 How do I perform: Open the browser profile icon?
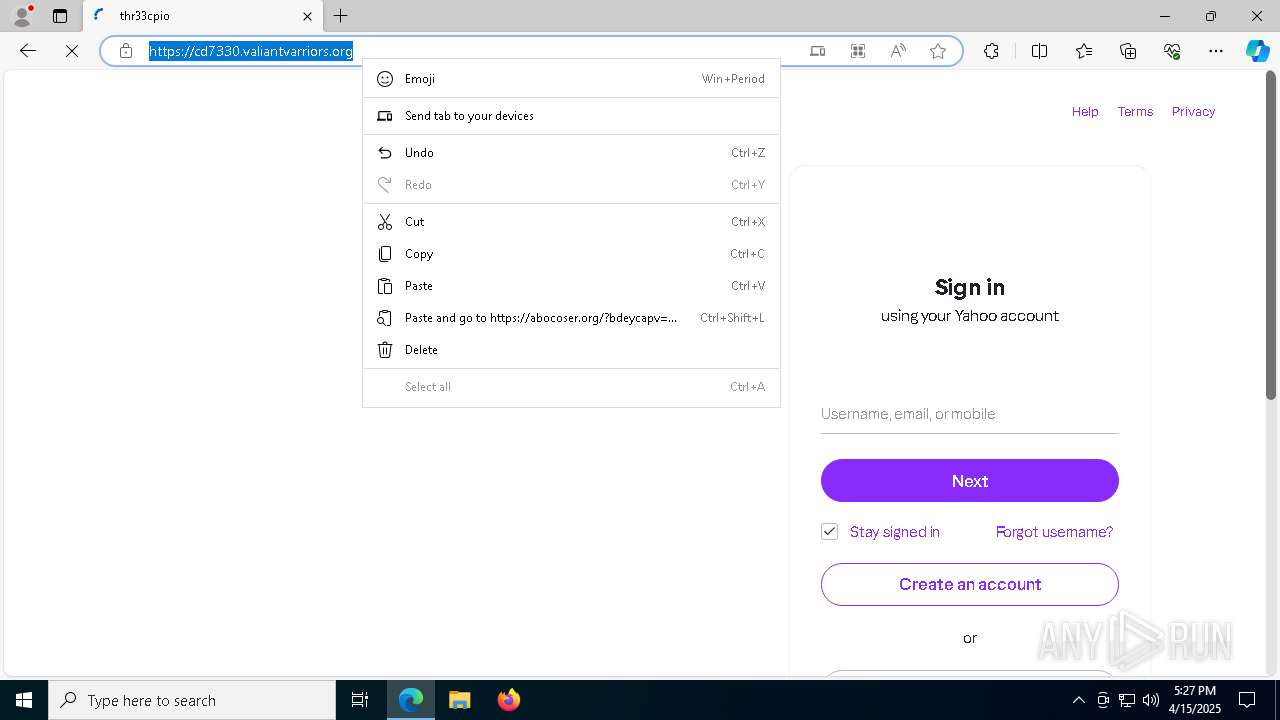[x=22, y=16]
